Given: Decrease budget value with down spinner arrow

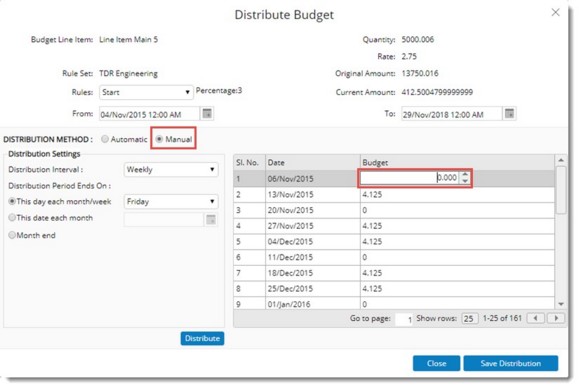Looking at the screenshot, I should coord(465,181).
